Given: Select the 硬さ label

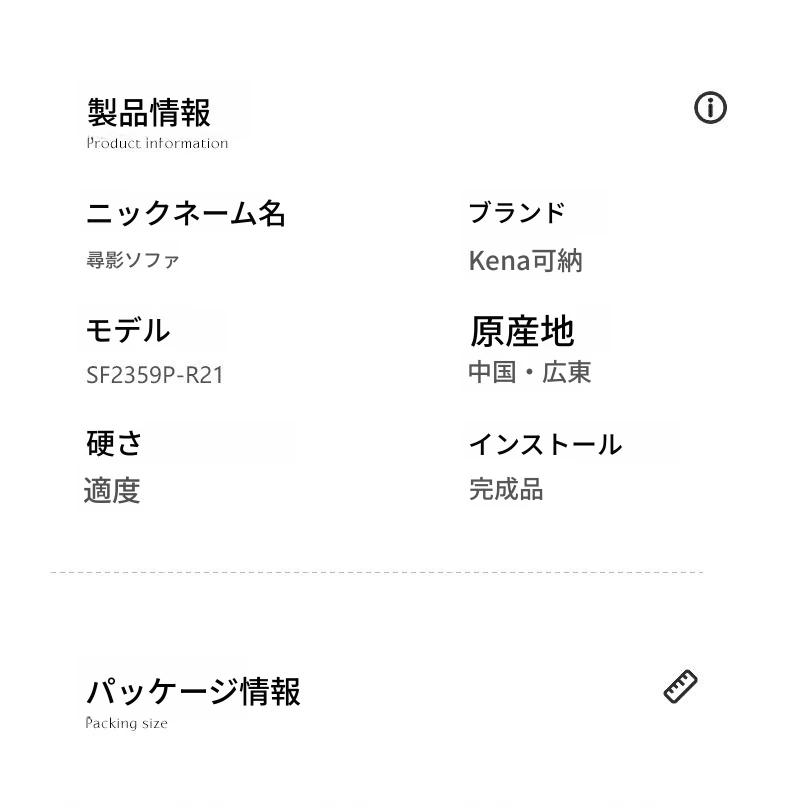Looking at the screenshot, I should [x=114, y=443].
